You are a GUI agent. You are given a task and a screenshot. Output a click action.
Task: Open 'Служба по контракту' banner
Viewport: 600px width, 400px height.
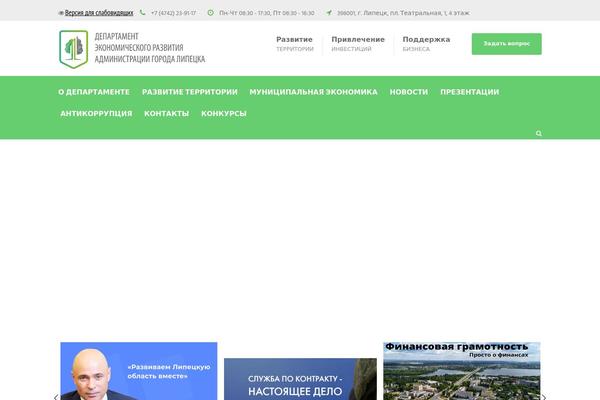[300, 379]
